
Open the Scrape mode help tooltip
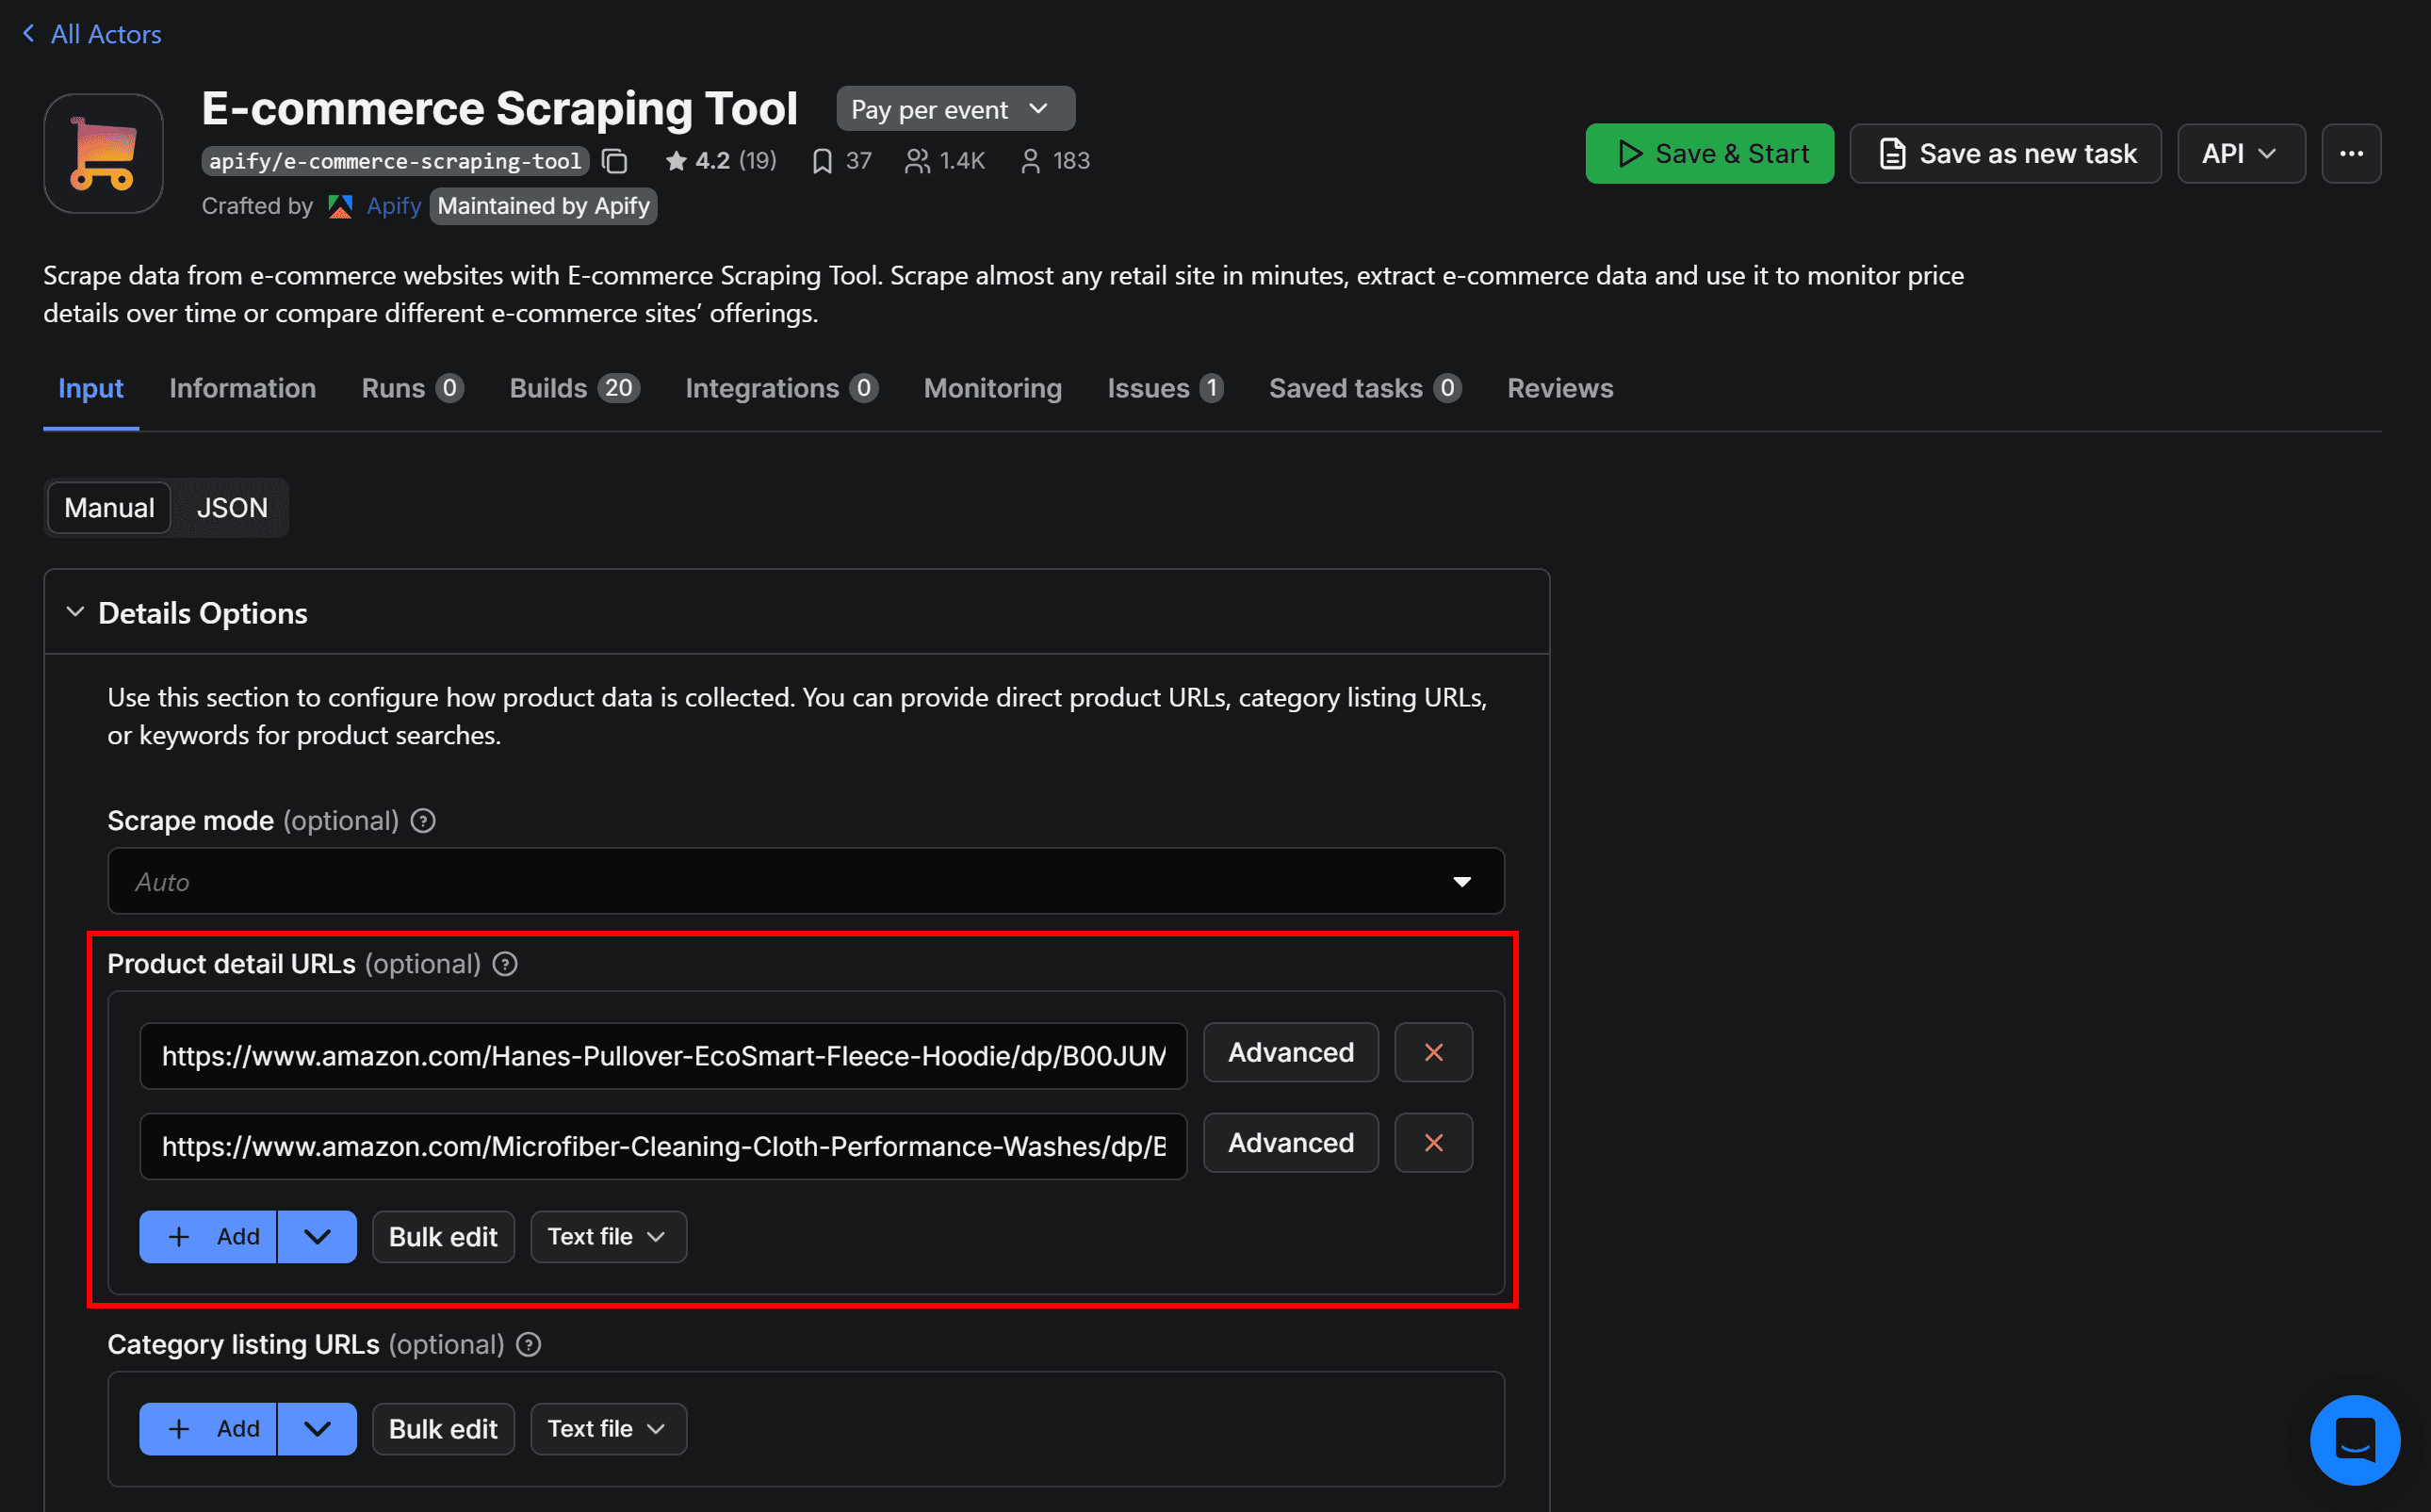422,820
